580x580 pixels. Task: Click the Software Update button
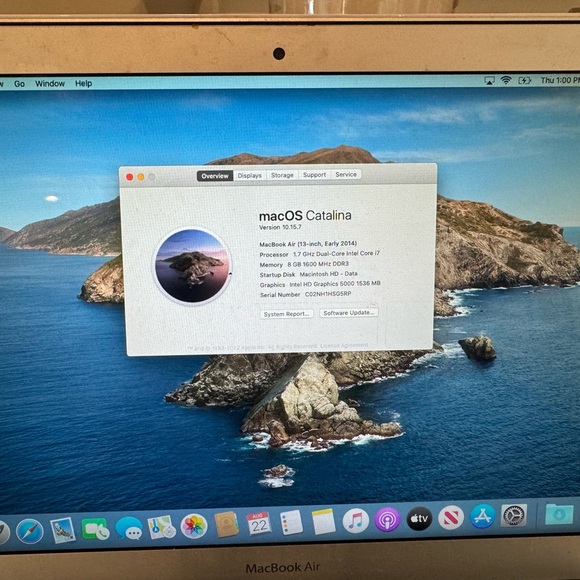coord(349,313)
